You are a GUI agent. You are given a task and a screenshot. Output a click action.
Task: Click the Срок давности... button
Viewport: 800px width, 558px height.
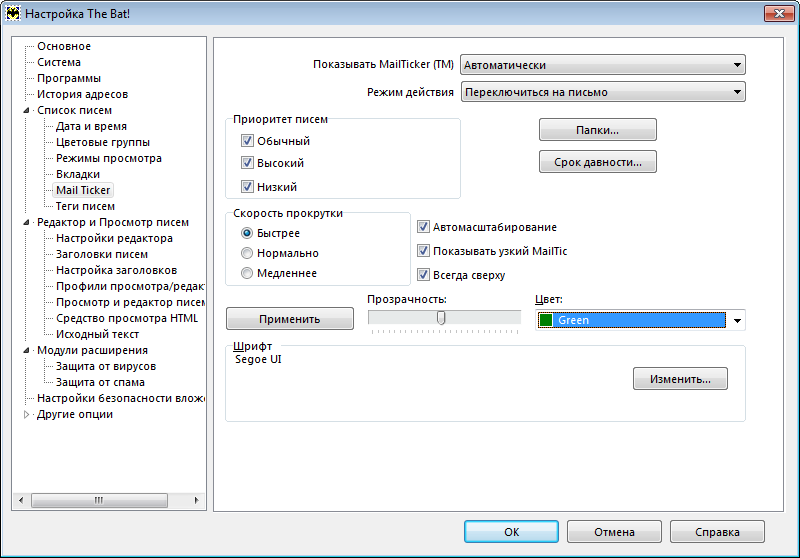tap(597, 162)
